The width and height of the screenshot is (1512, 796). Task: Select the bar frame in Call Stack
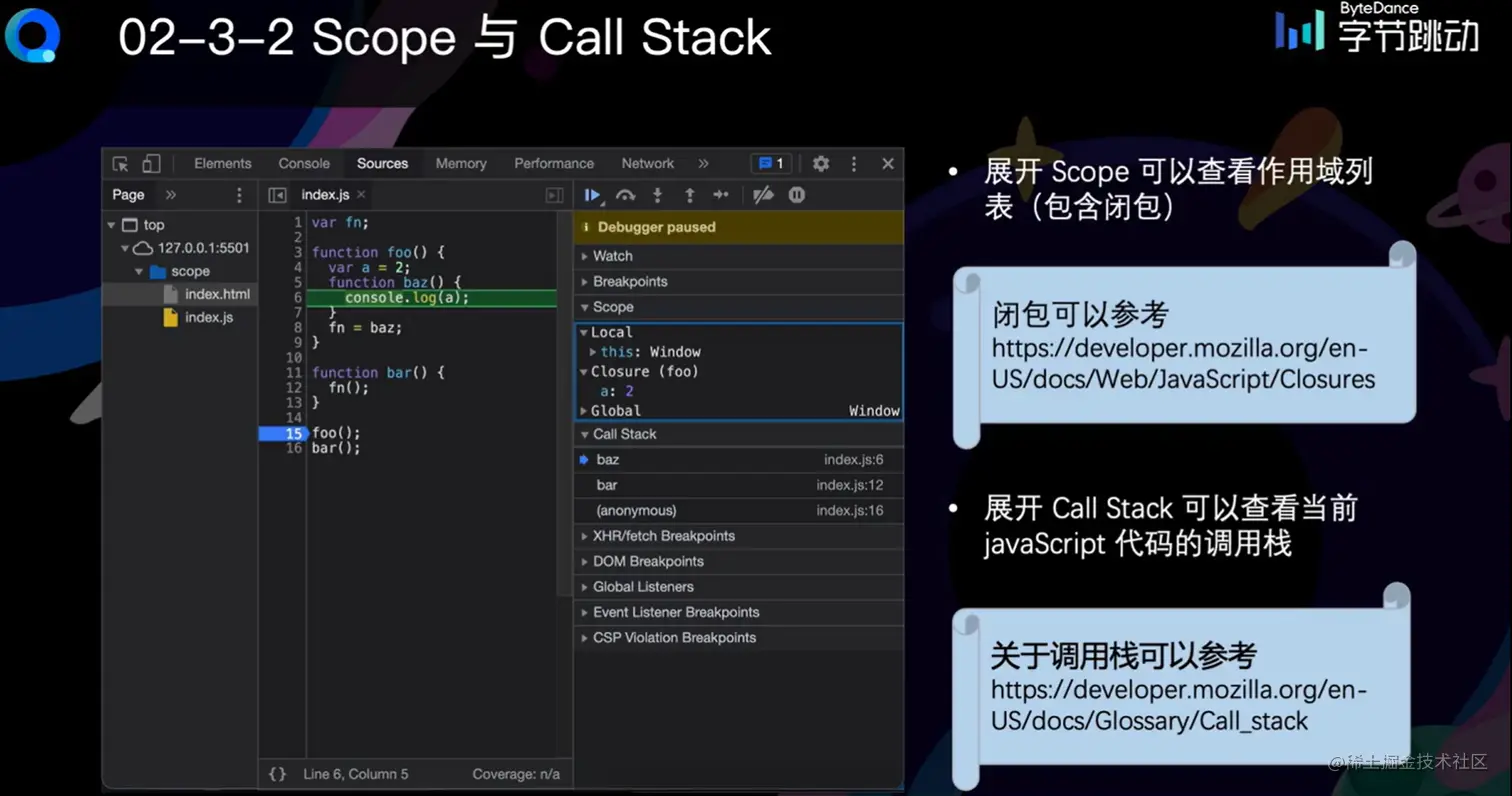(739, 485)
